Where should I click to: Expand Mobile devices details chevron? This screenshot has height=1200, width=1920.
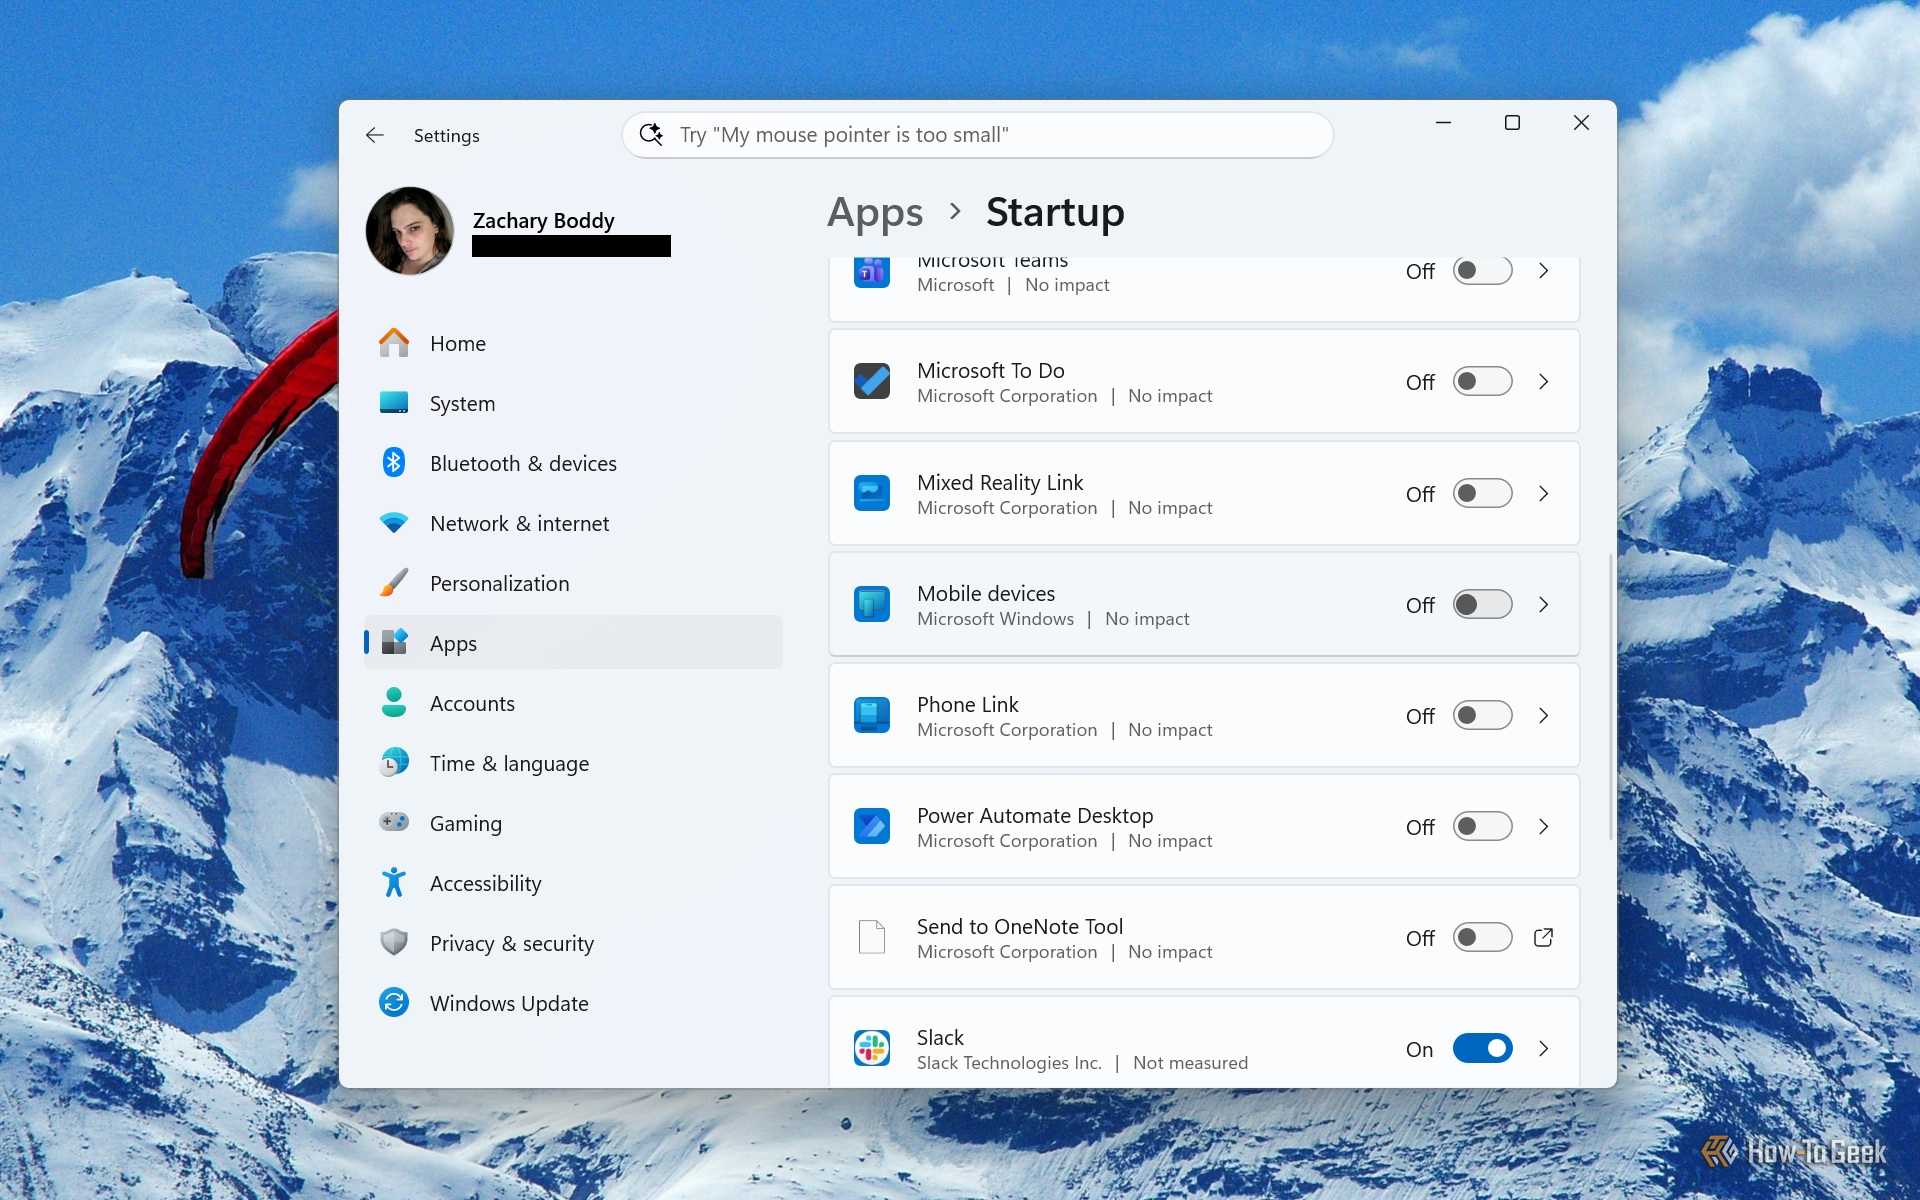click(x=1544, y=604)
